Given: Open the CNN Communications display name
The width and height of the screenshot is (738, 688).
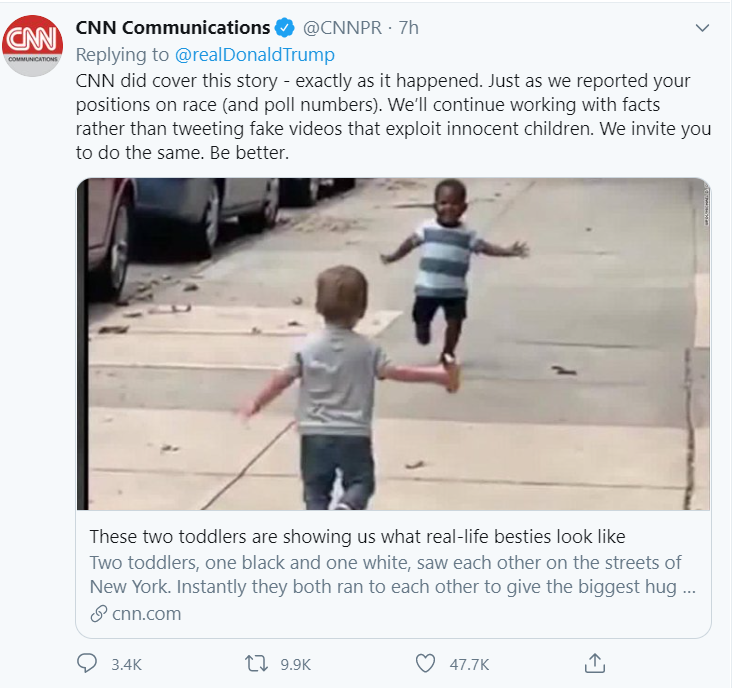Looking at the screenshot, I should [x=172, y=28].
